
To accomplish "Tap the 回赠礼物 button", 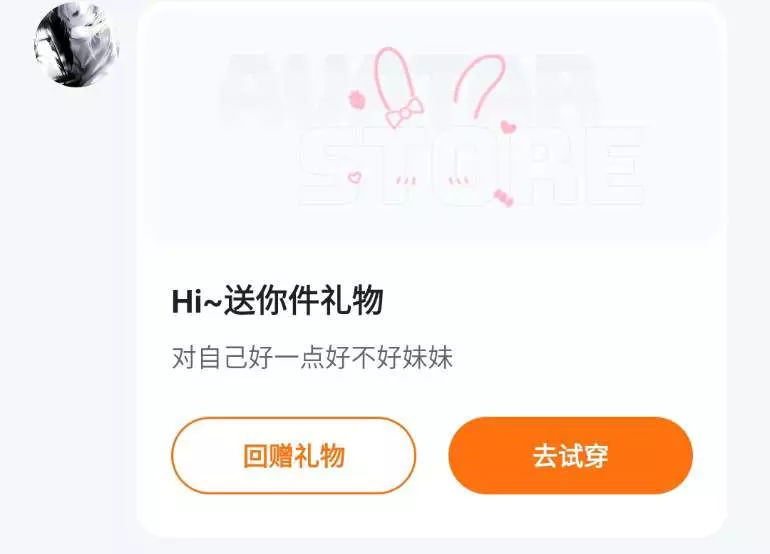I will (294, 455).
